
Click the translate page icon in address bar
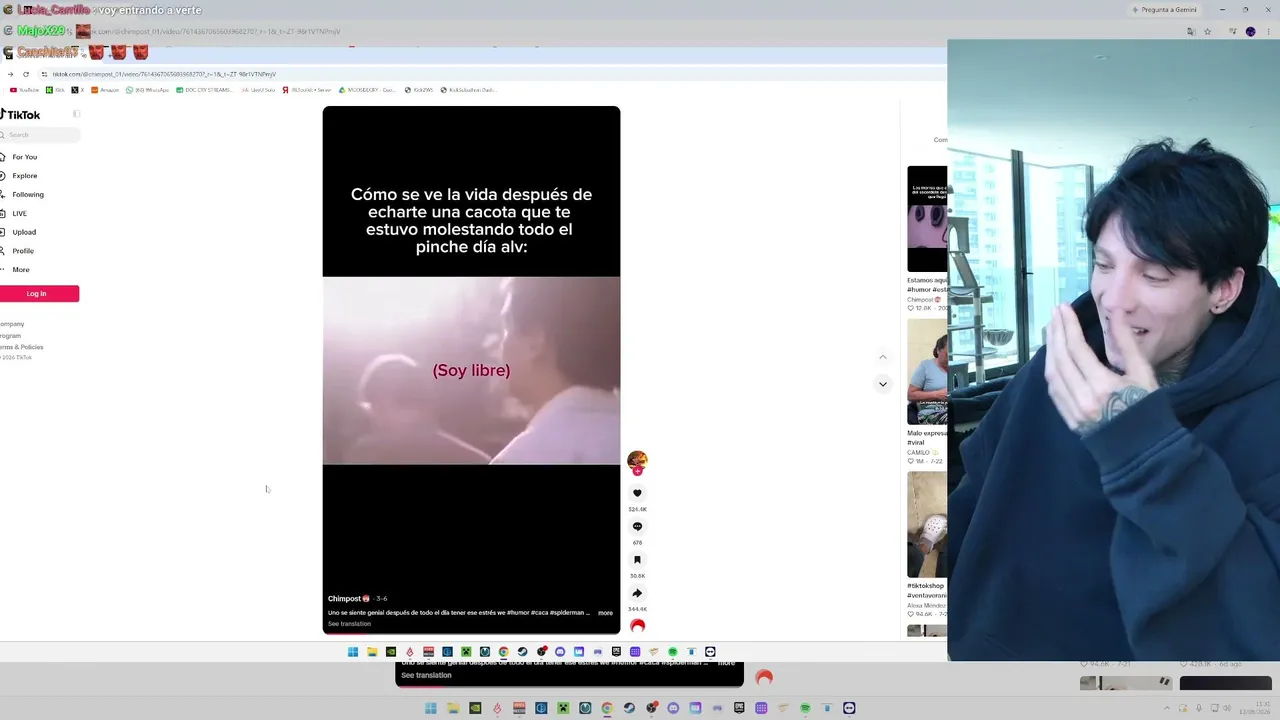pyautogui.click(x=1190, y=32)
